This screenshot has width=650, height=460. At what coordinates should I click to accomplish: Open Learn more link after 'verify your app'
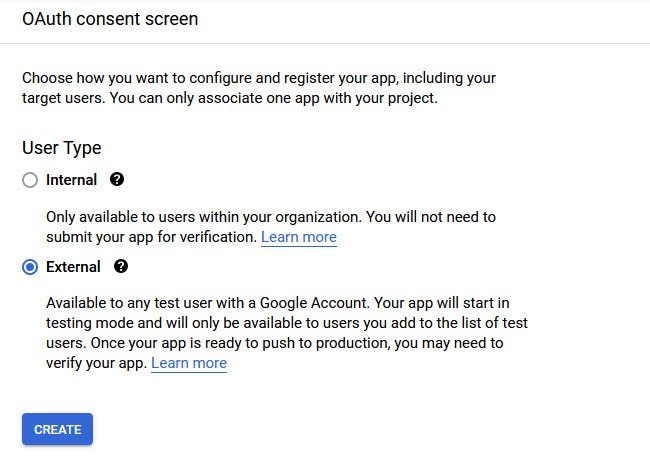(189, 363)
